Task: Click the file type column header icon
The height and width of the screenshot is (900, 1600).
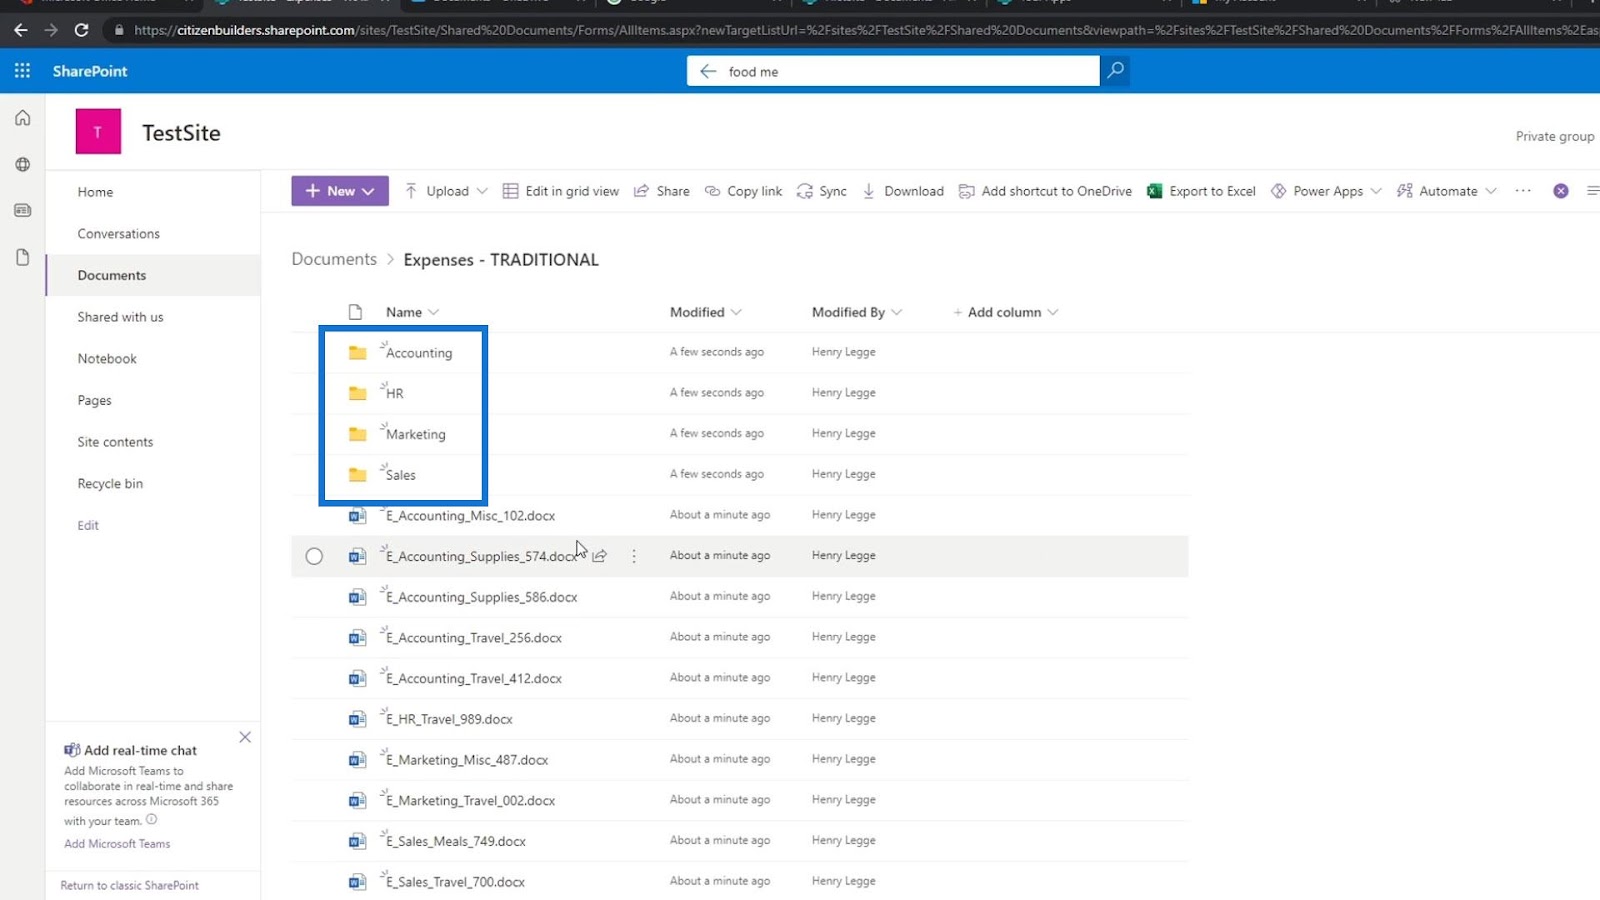Action: click(x=355, y=312)
